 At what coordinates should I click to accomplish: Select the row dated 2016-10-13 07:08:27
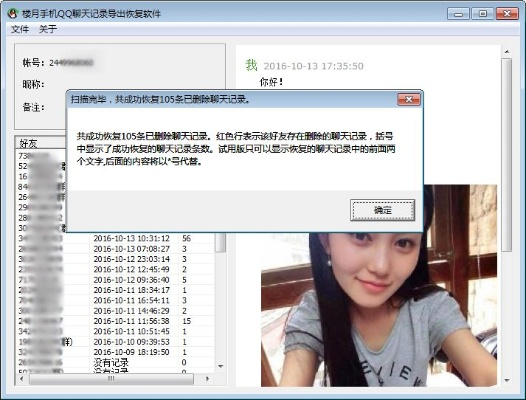click(x=115, y=249)
